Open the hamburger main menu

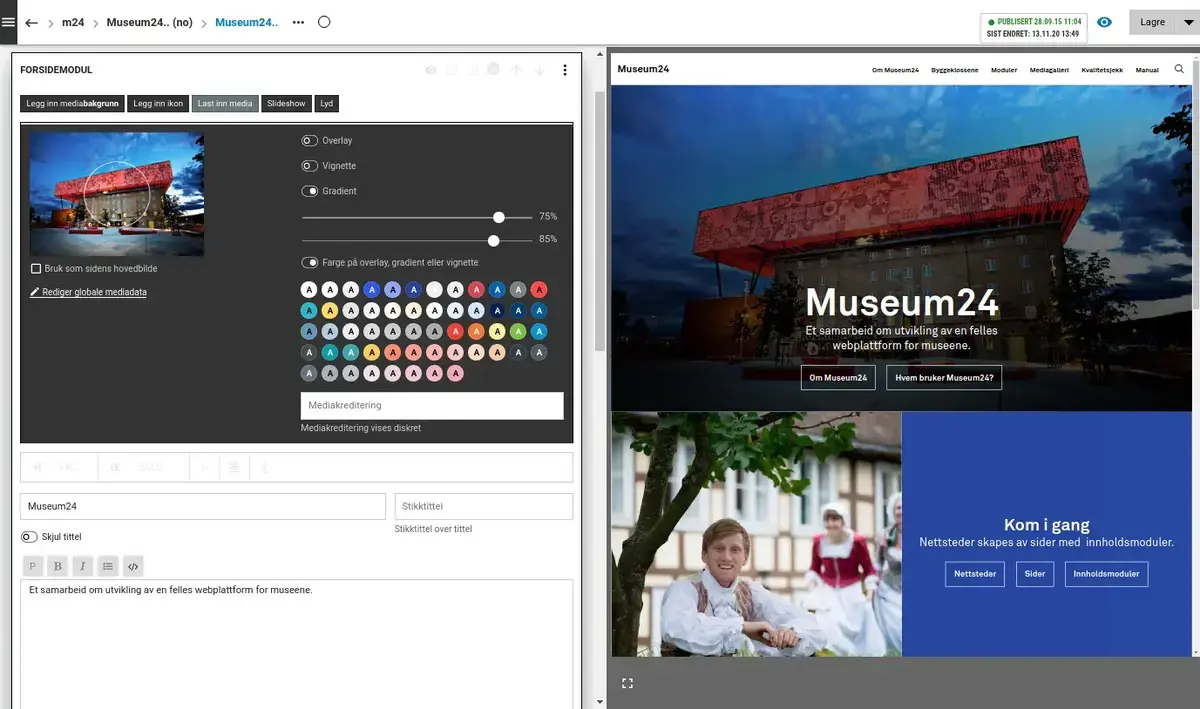[9, 22]
